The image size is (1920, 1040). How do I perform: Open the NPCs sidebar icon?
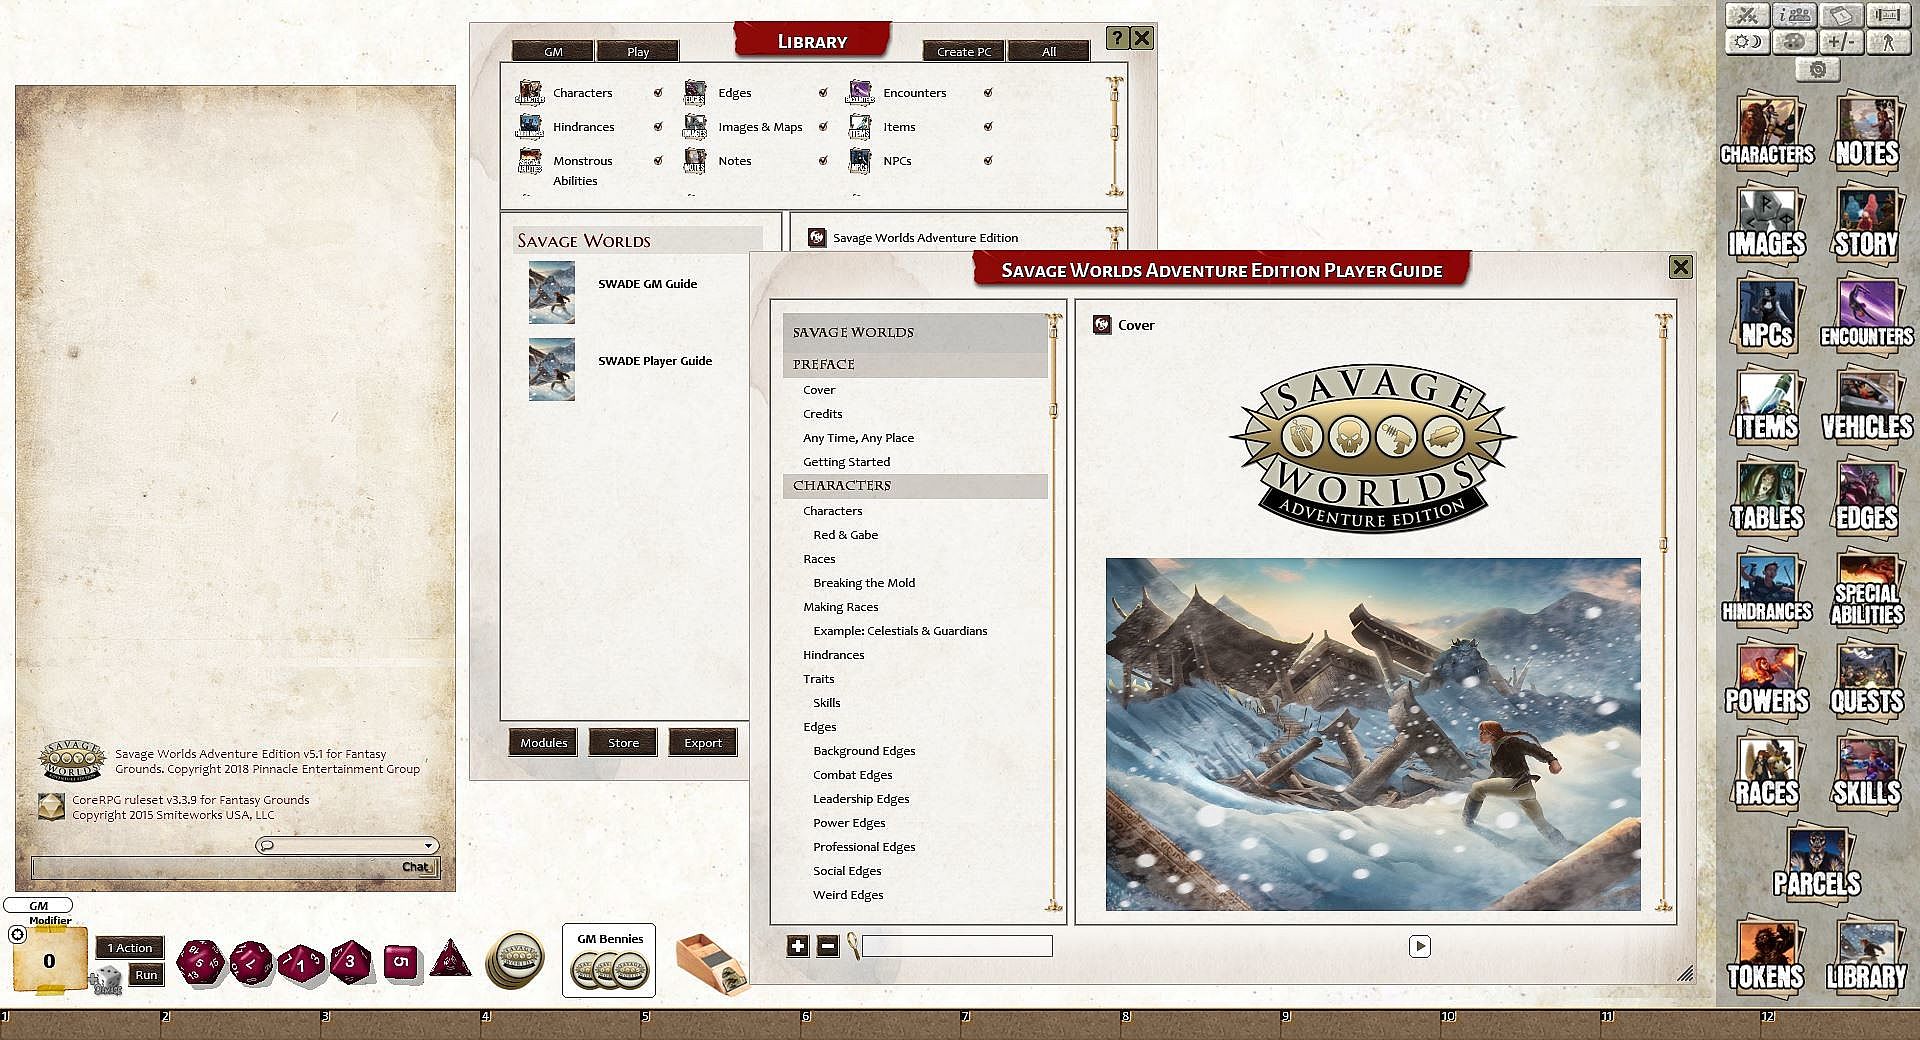pyautogui.click(x=1767, y=313)
